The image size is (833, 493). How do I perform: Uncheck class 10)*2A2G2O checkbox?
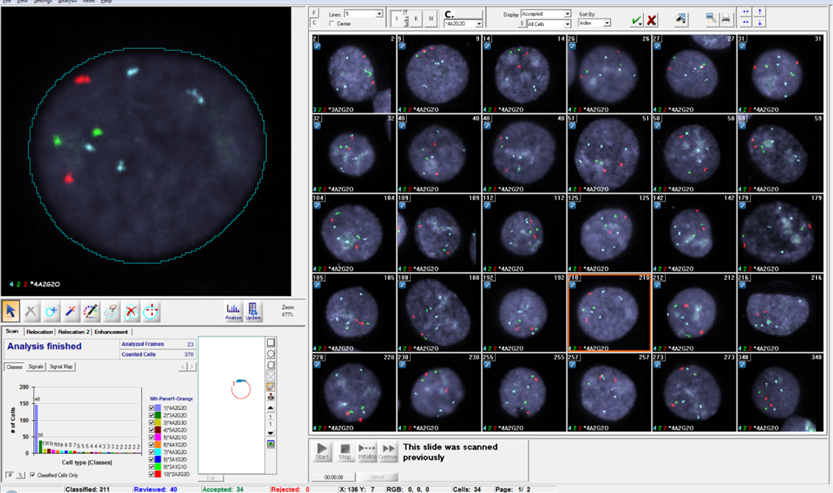tap(152, 474)
